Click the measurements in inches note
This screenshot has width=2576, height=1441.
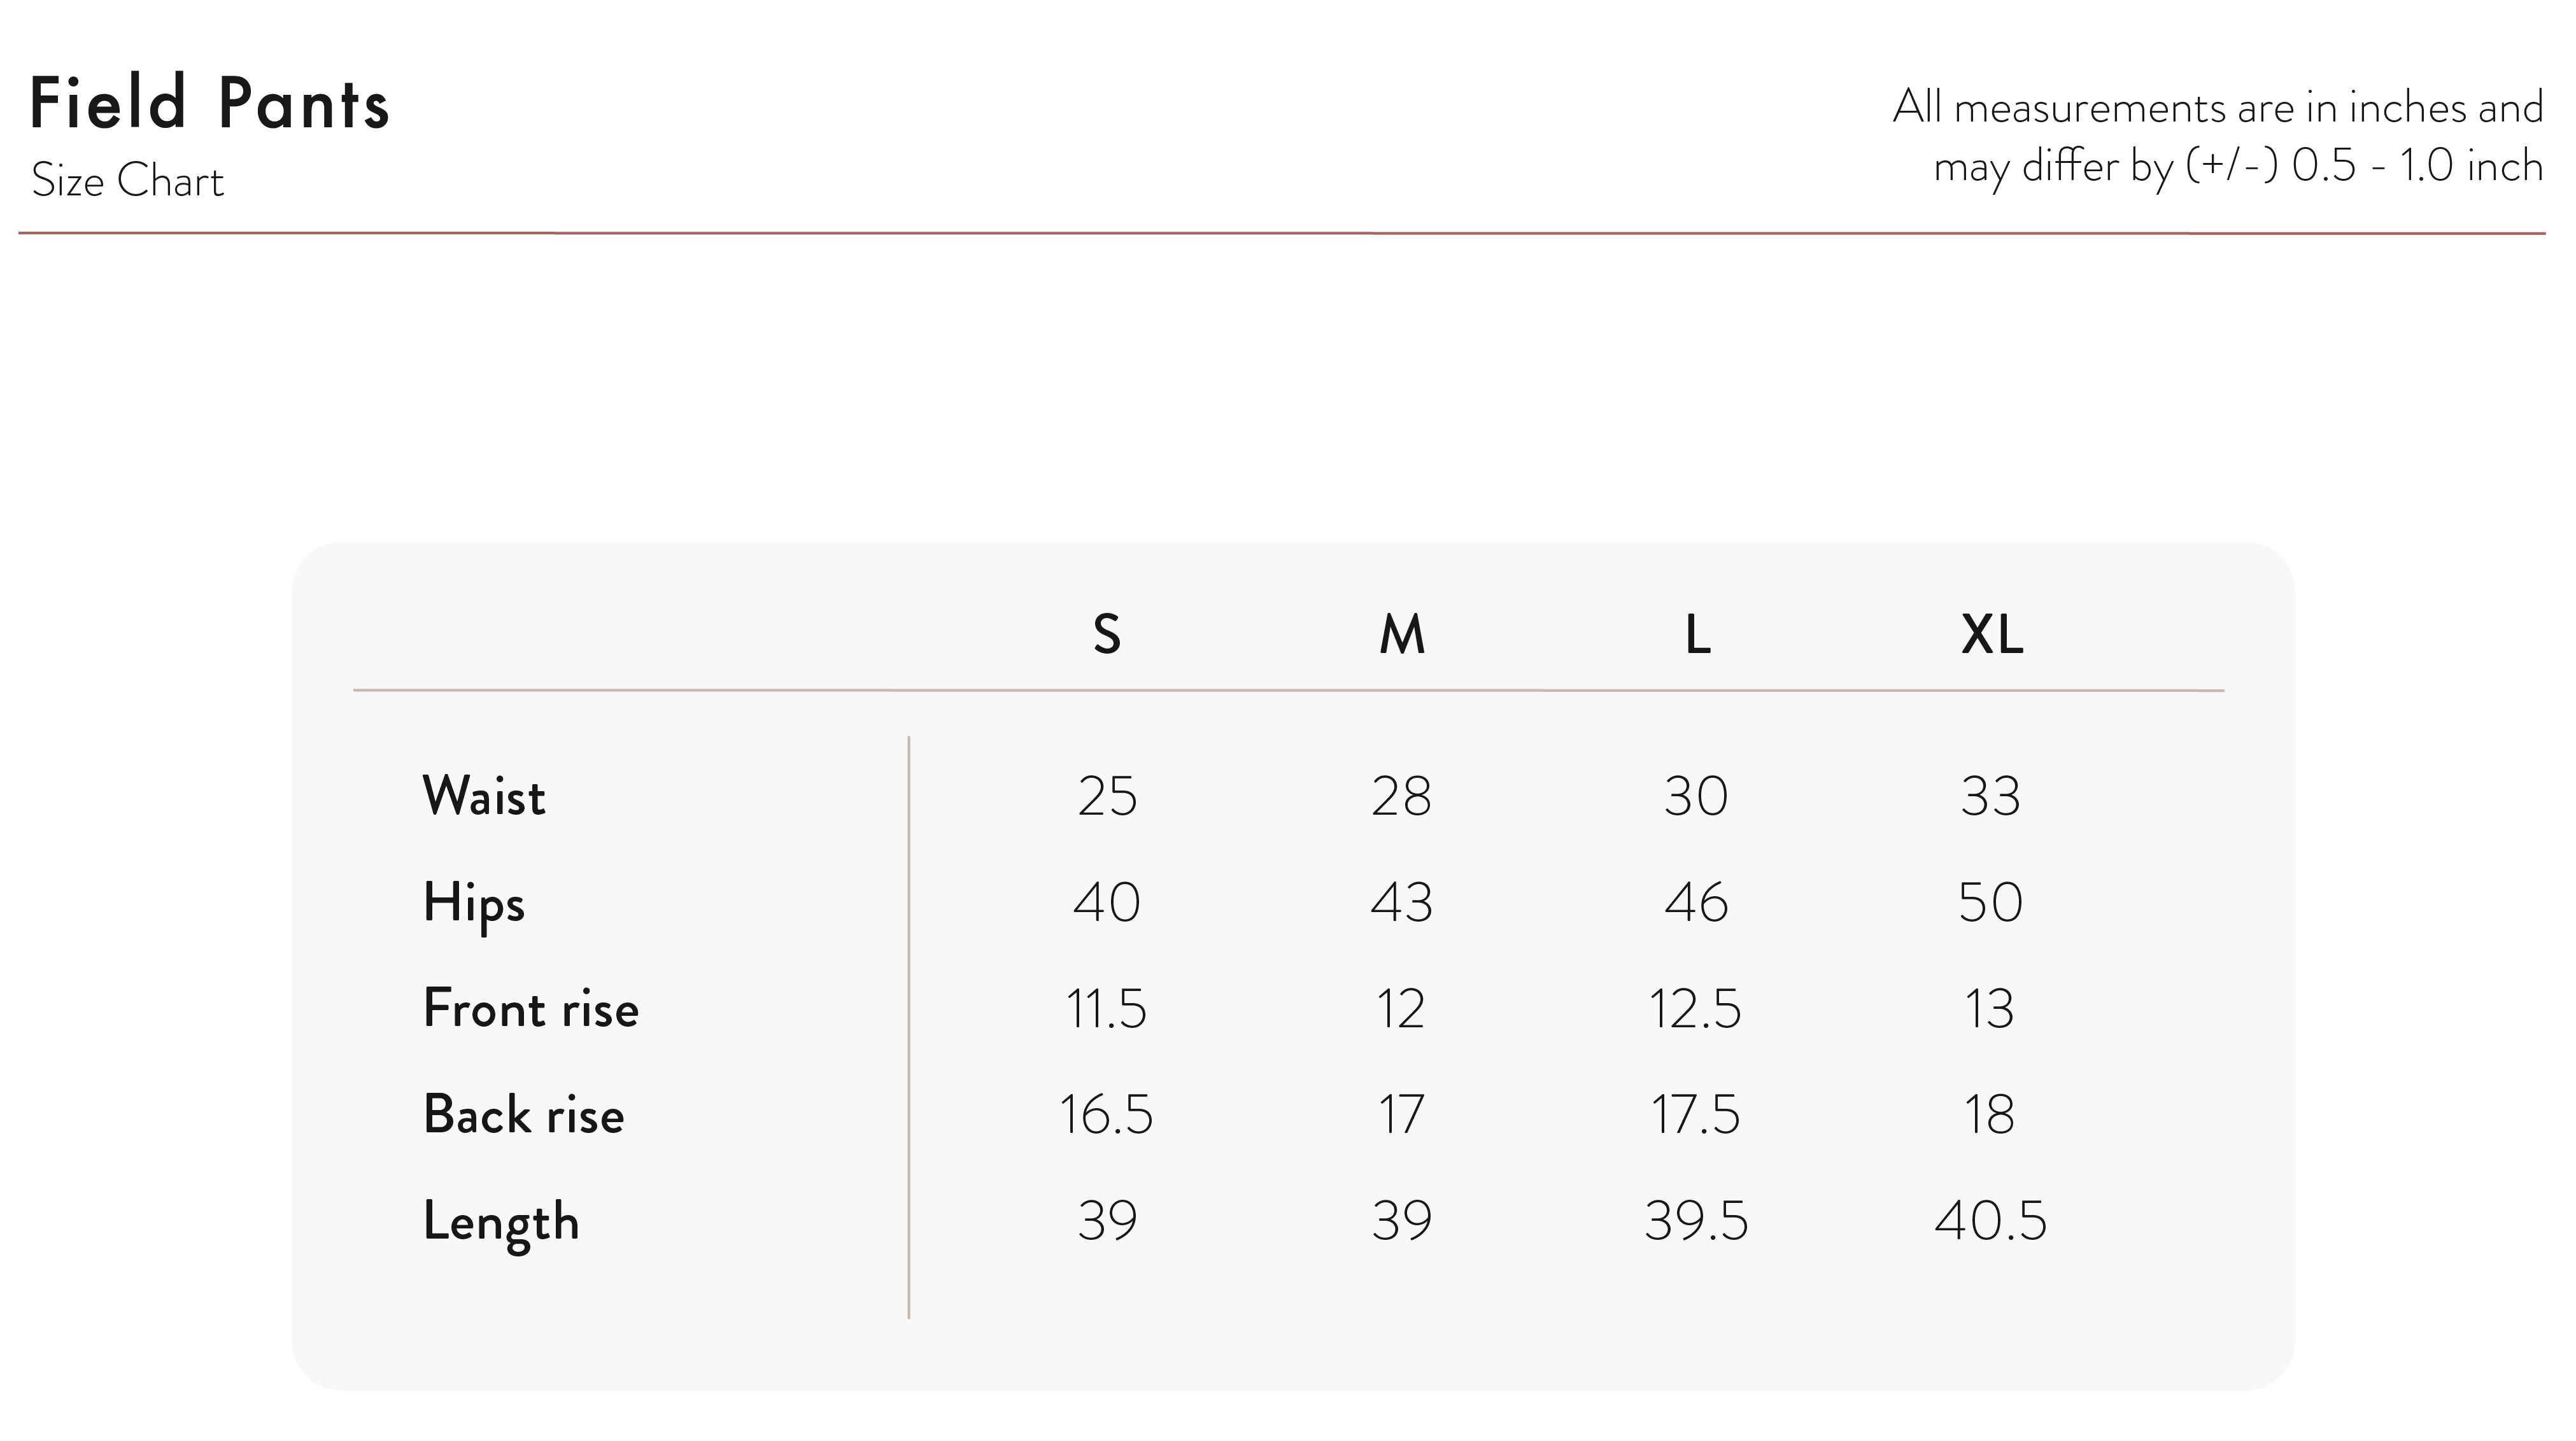pyautogui.click(x=2218, y=137)
